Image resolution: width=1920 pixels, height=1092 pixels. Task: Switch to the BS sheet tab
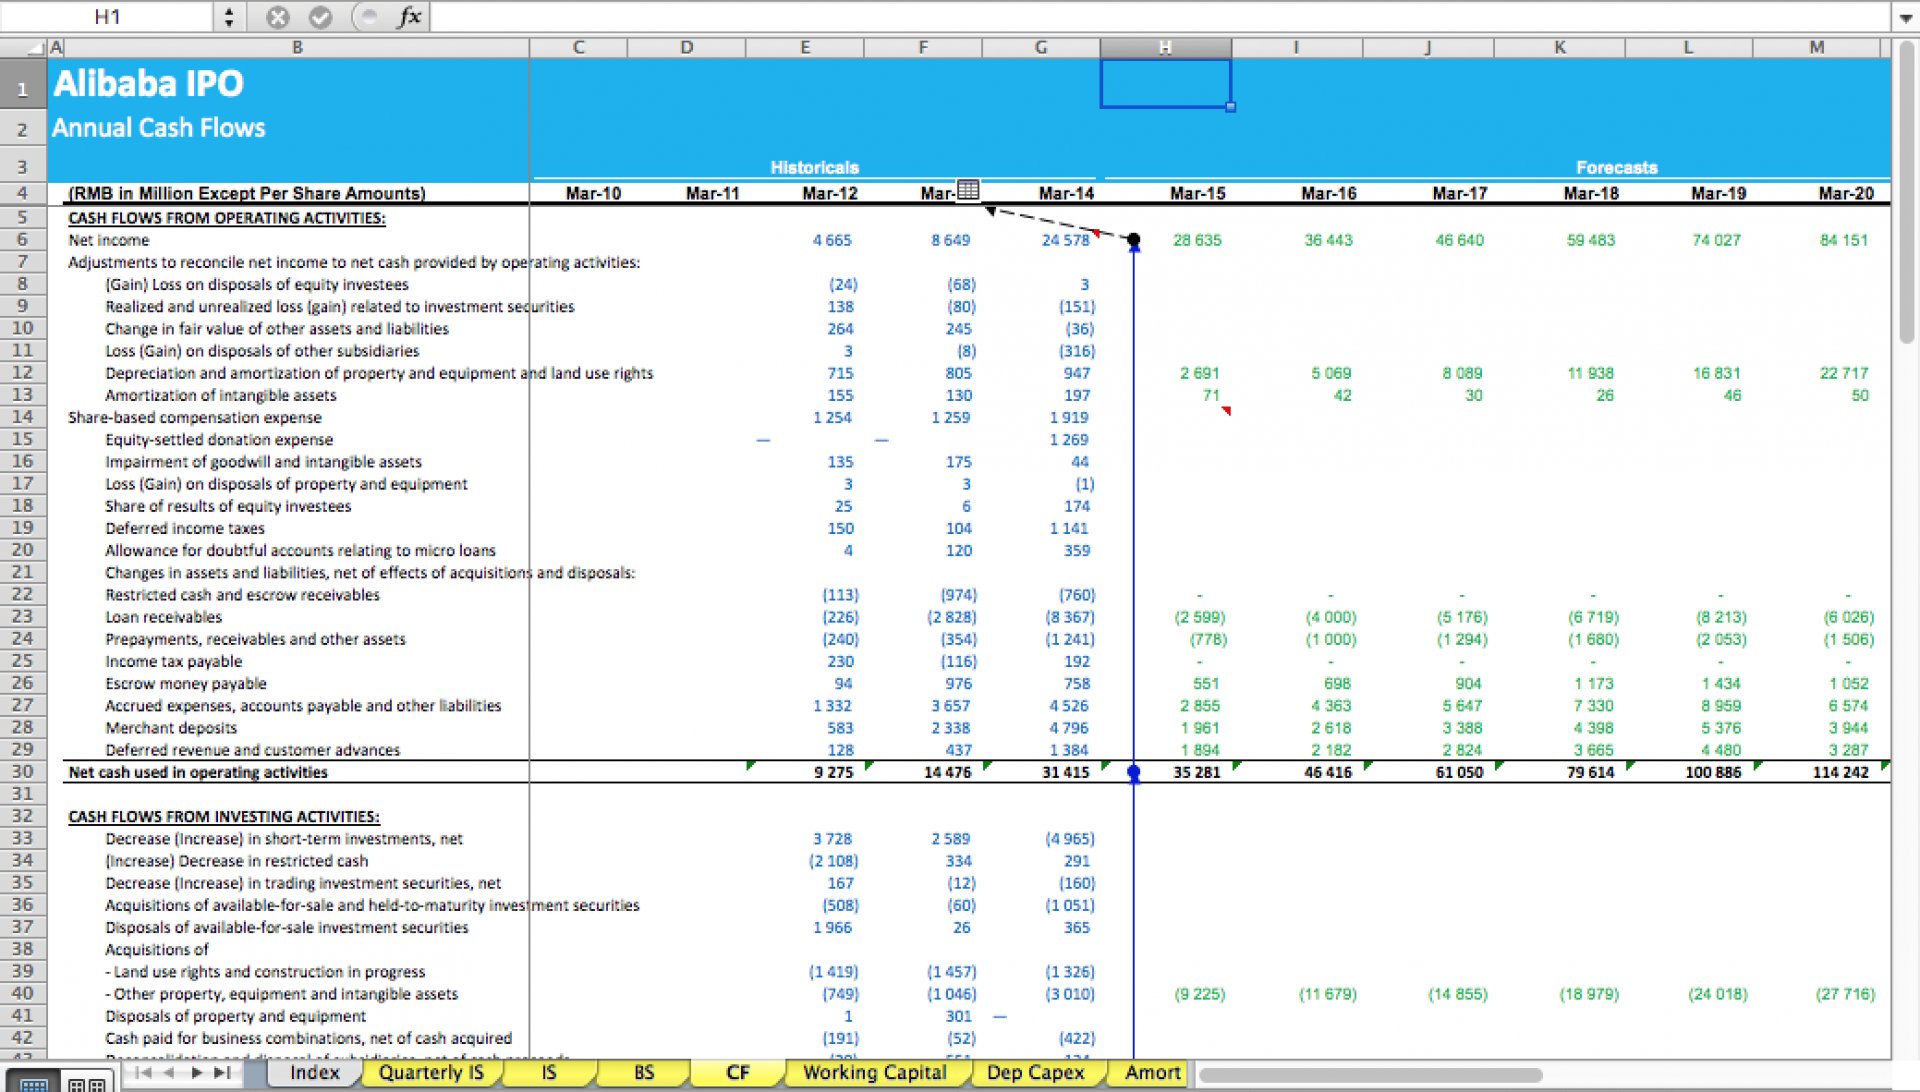click(643, 1072)
